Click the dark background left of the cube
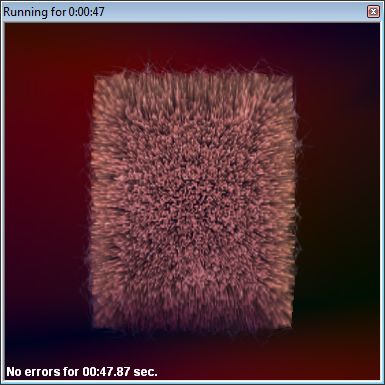The image size is (385, 385). [47, 200]
